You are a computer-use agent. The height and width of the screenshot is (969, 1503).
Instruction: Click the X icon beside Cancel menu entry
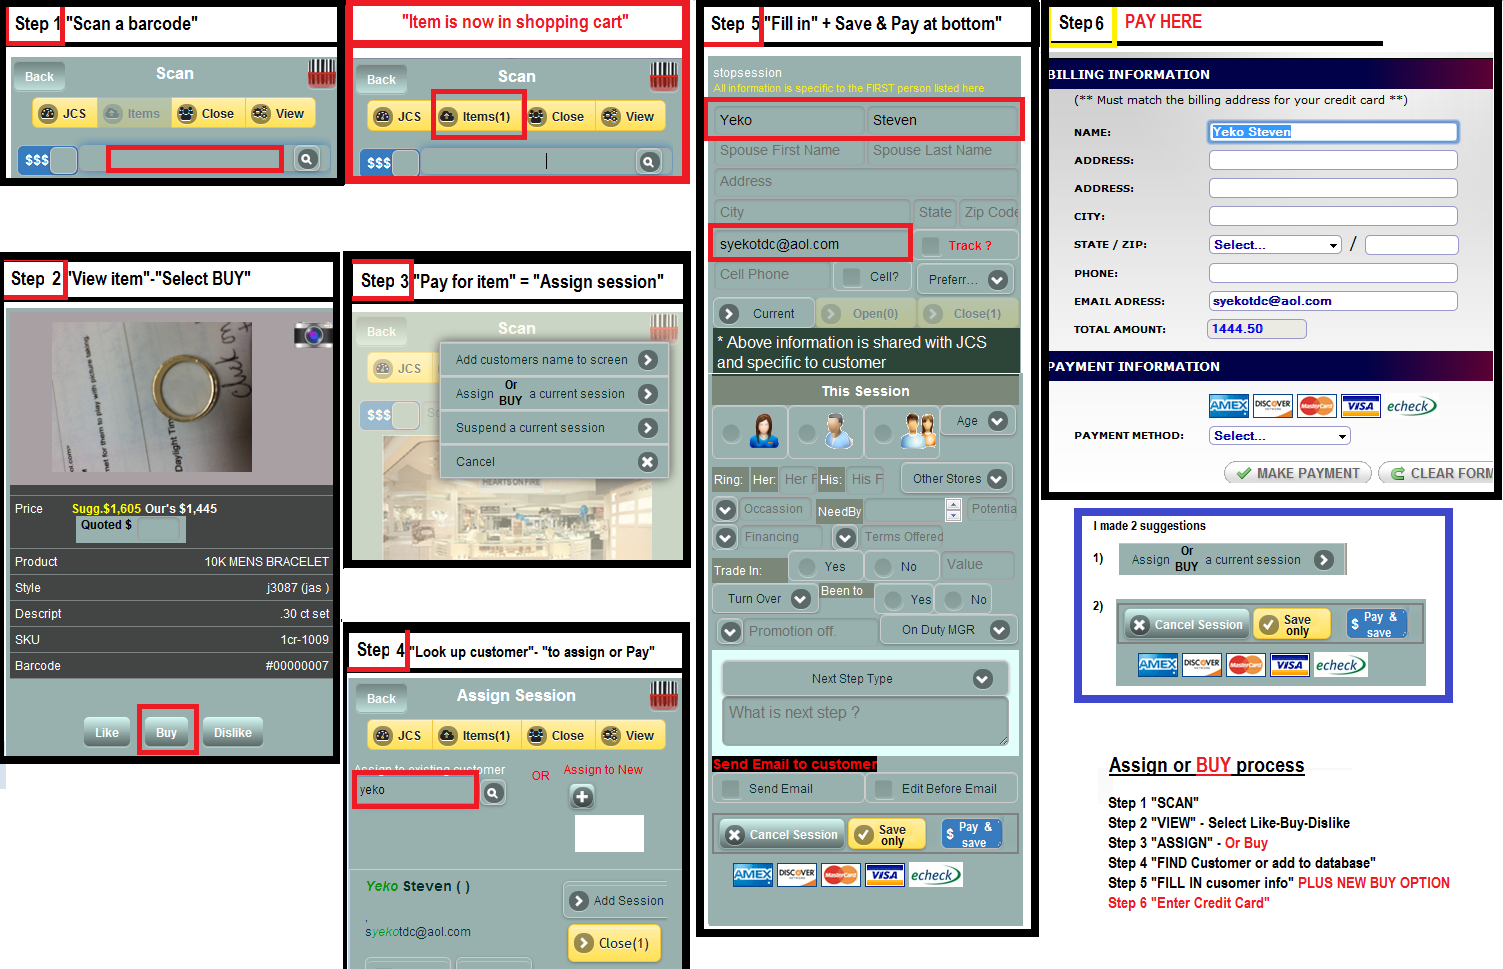[x=648, y=462]
